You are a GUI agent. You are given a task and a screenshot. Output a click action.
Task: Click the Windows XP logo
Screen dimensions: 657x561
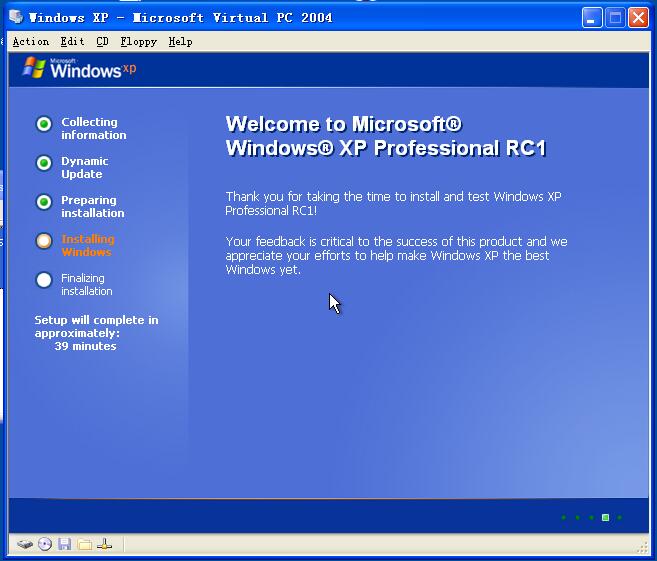(79, 68)
